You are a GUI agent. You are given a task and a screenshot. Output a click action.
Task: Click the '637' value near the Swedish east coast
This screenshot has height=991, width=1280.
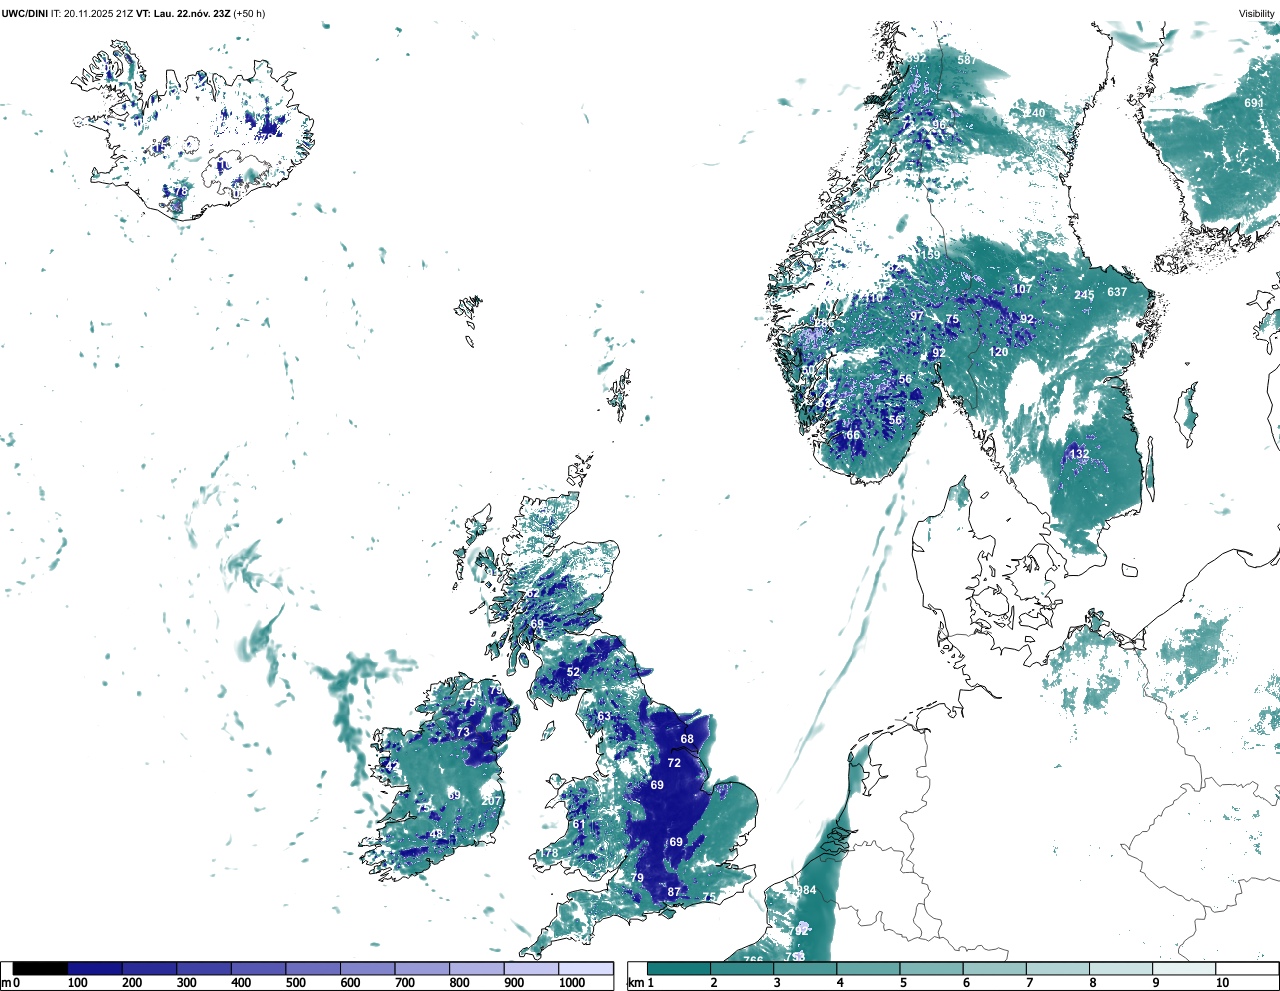pos(1117,293)
